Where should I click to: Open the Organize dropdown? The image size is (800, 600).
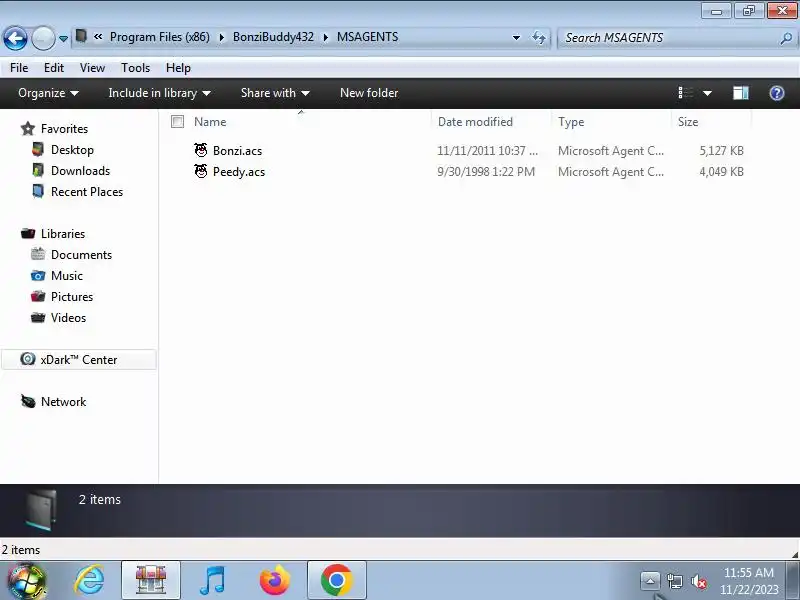tap(48, 93)
